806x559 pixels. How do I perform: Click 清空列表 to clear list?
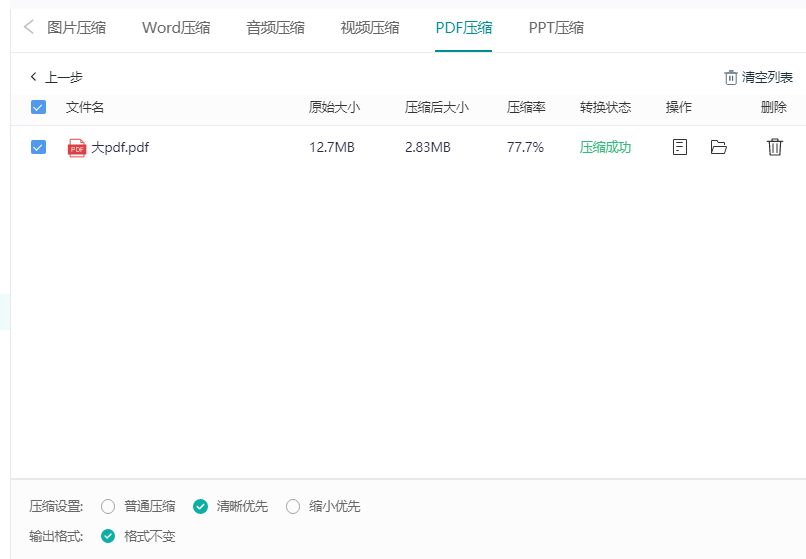pos(767,78)
